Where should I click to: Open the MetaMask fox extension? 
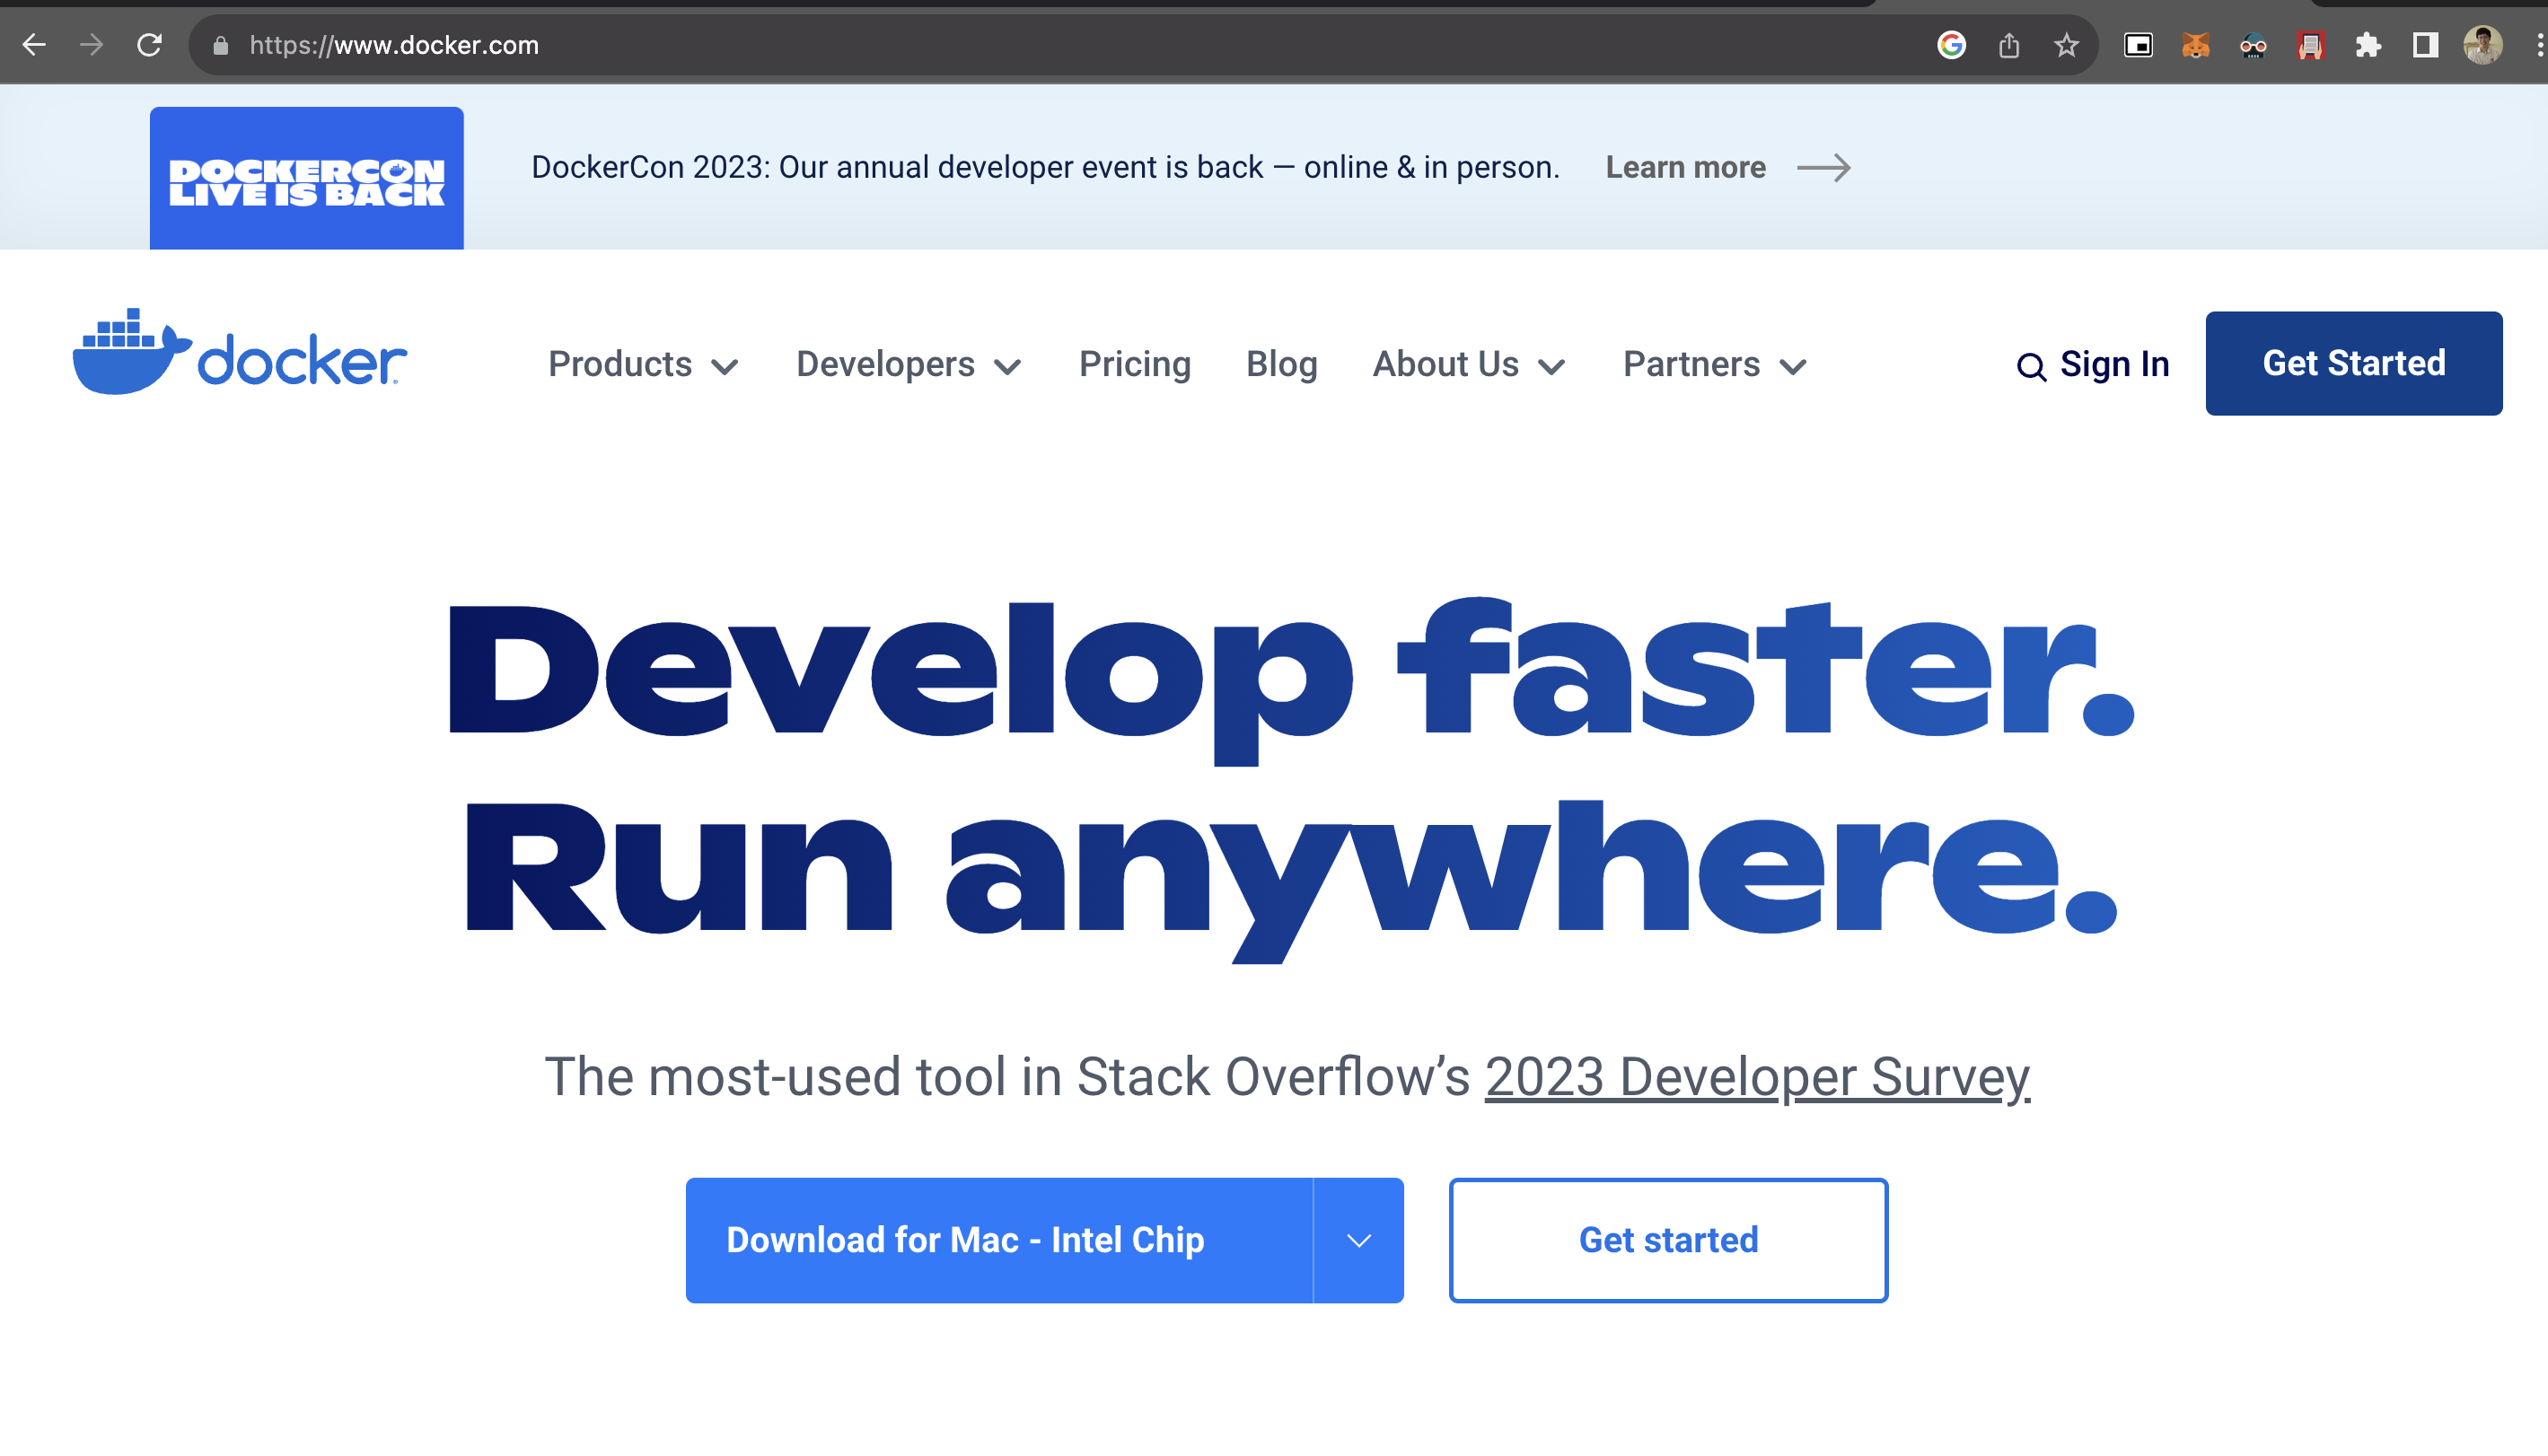(x=2196, y=45)
